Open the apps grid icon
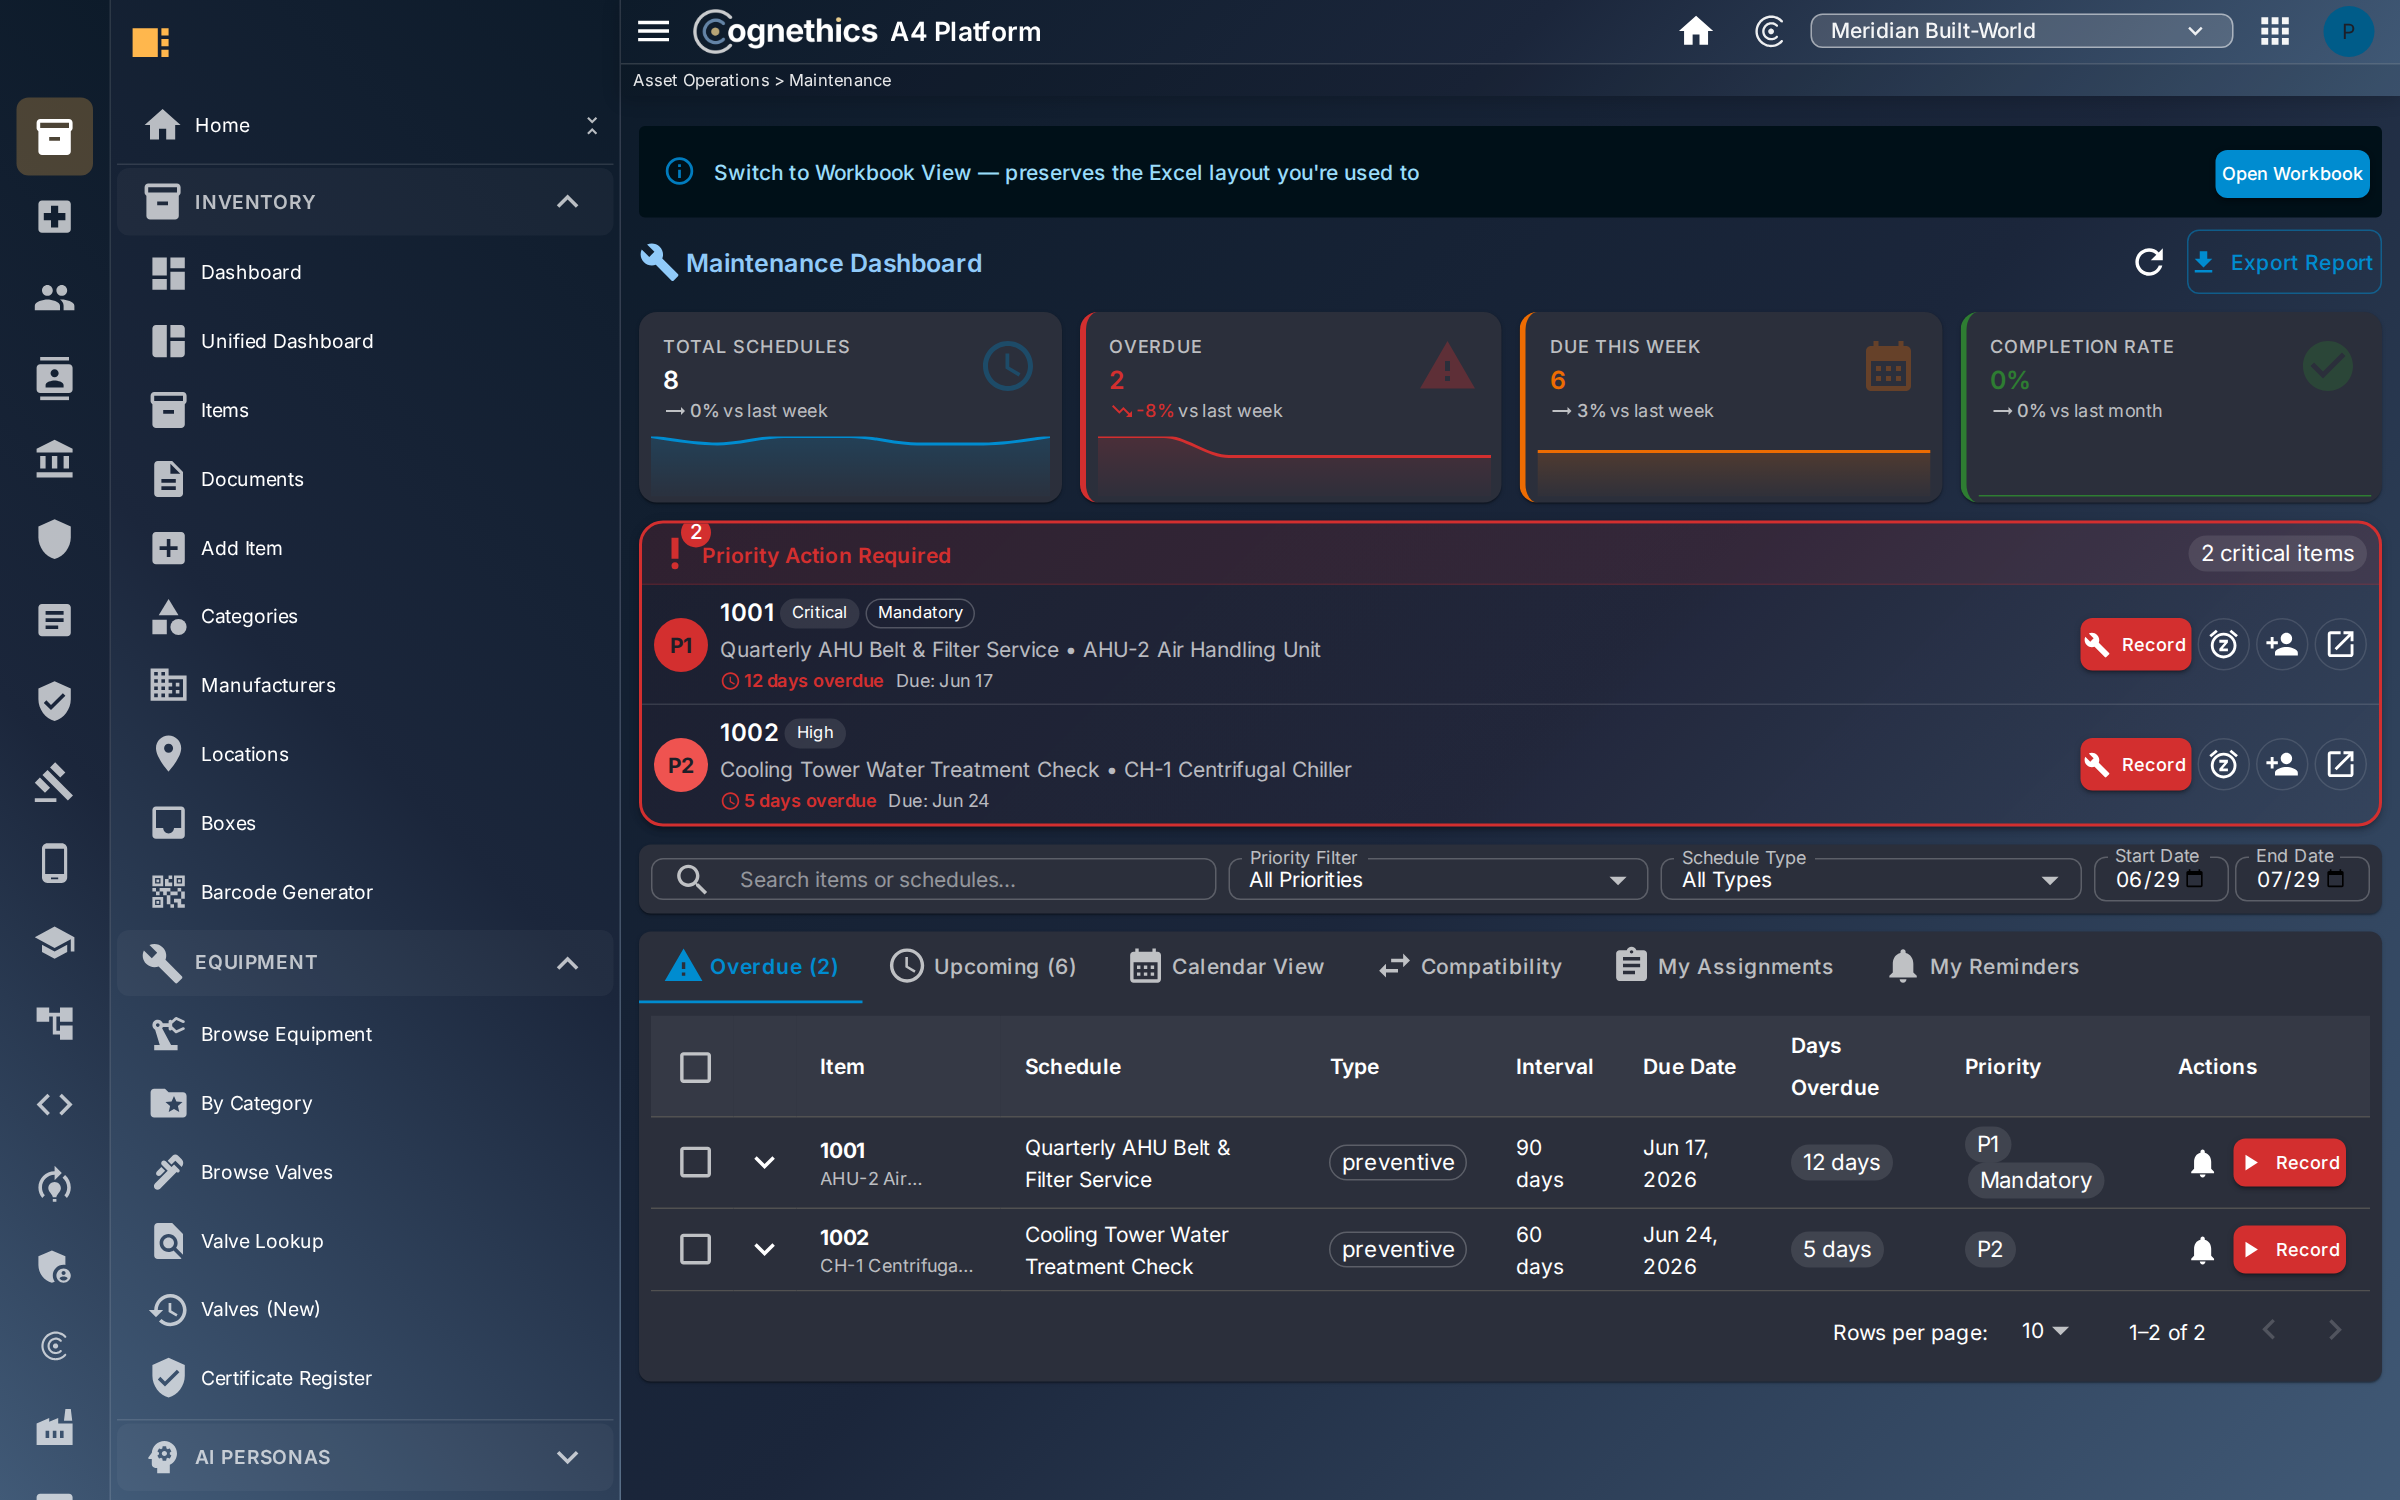2400x1500 pixels. pyautogui.click(x=2275, y=31)
